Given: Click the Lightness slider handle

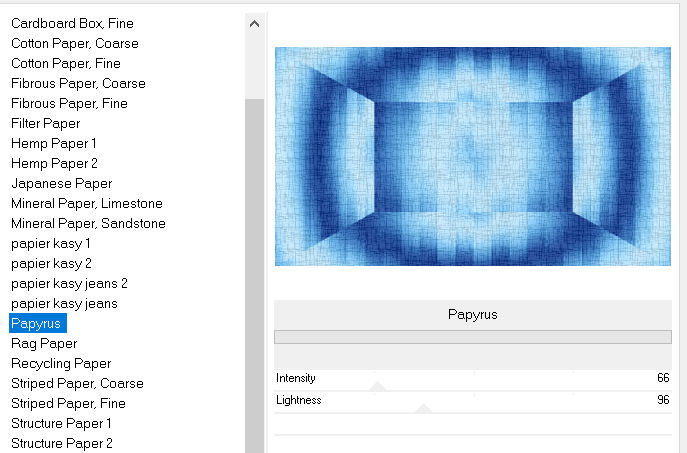Looking at the screenshot, I should (423, 408).
